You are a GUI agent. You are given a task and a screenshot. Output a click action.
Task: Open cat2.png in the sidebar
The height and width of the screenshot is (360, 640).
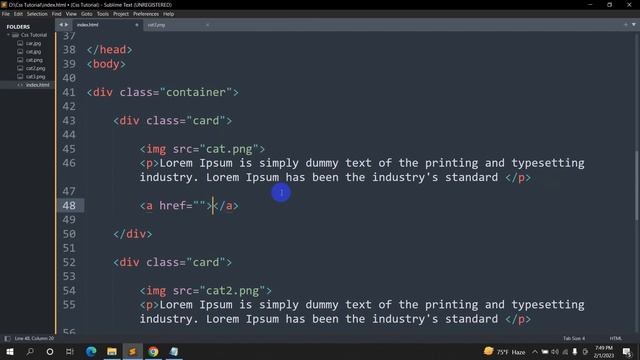36,68
